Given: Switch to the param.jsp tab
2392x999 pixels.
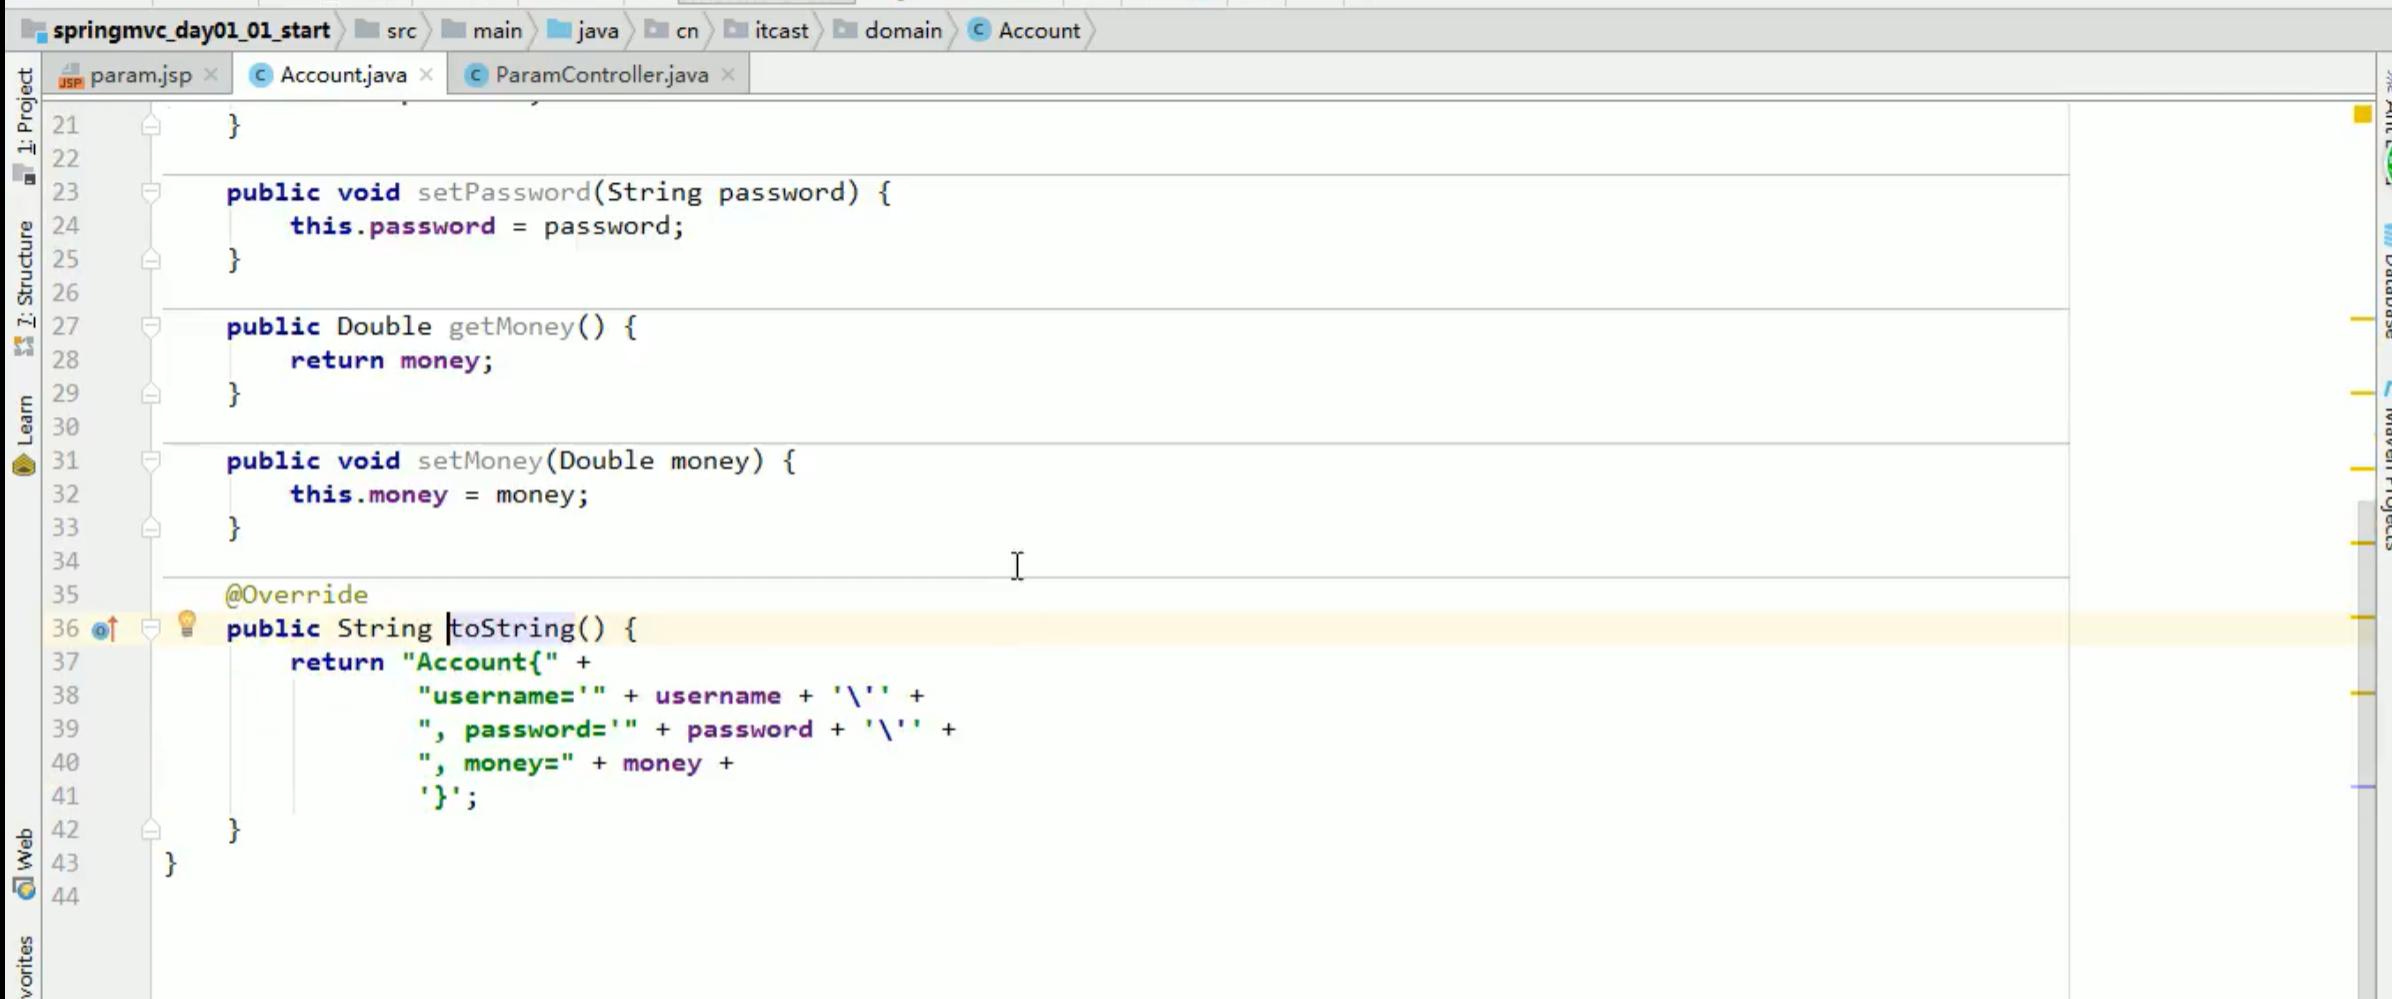Looking at the screenshot, I should (x=140, y=74).
